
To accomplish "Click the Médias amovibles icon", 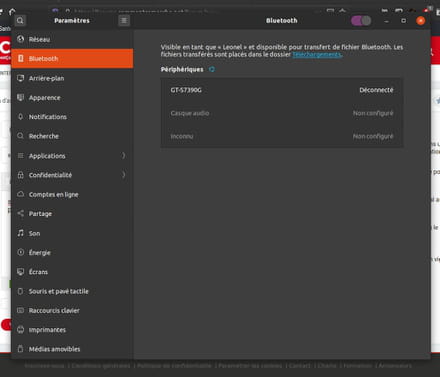I will click(x=21, y=349).
